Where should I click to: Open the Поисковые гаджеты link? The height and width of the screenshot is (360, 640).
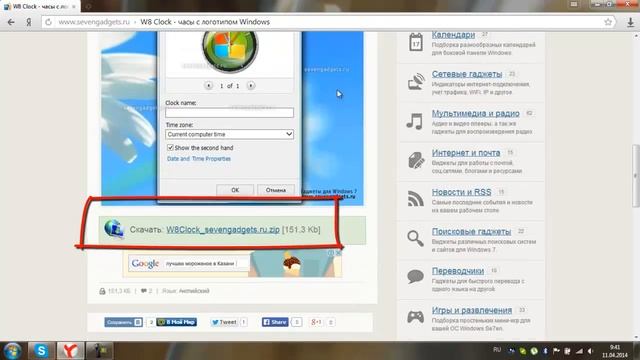471,231
